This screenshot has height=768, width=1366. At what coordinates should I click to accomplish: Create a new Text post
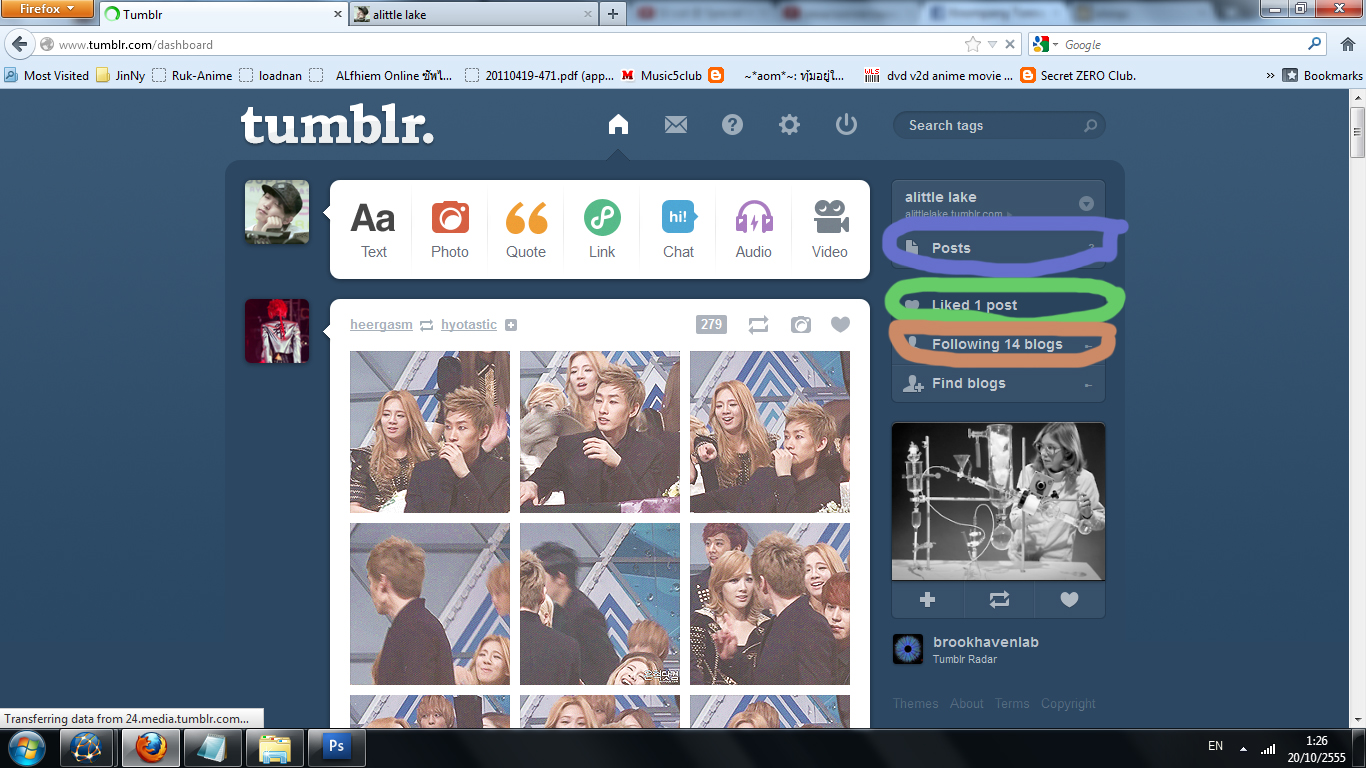[374, 230]
